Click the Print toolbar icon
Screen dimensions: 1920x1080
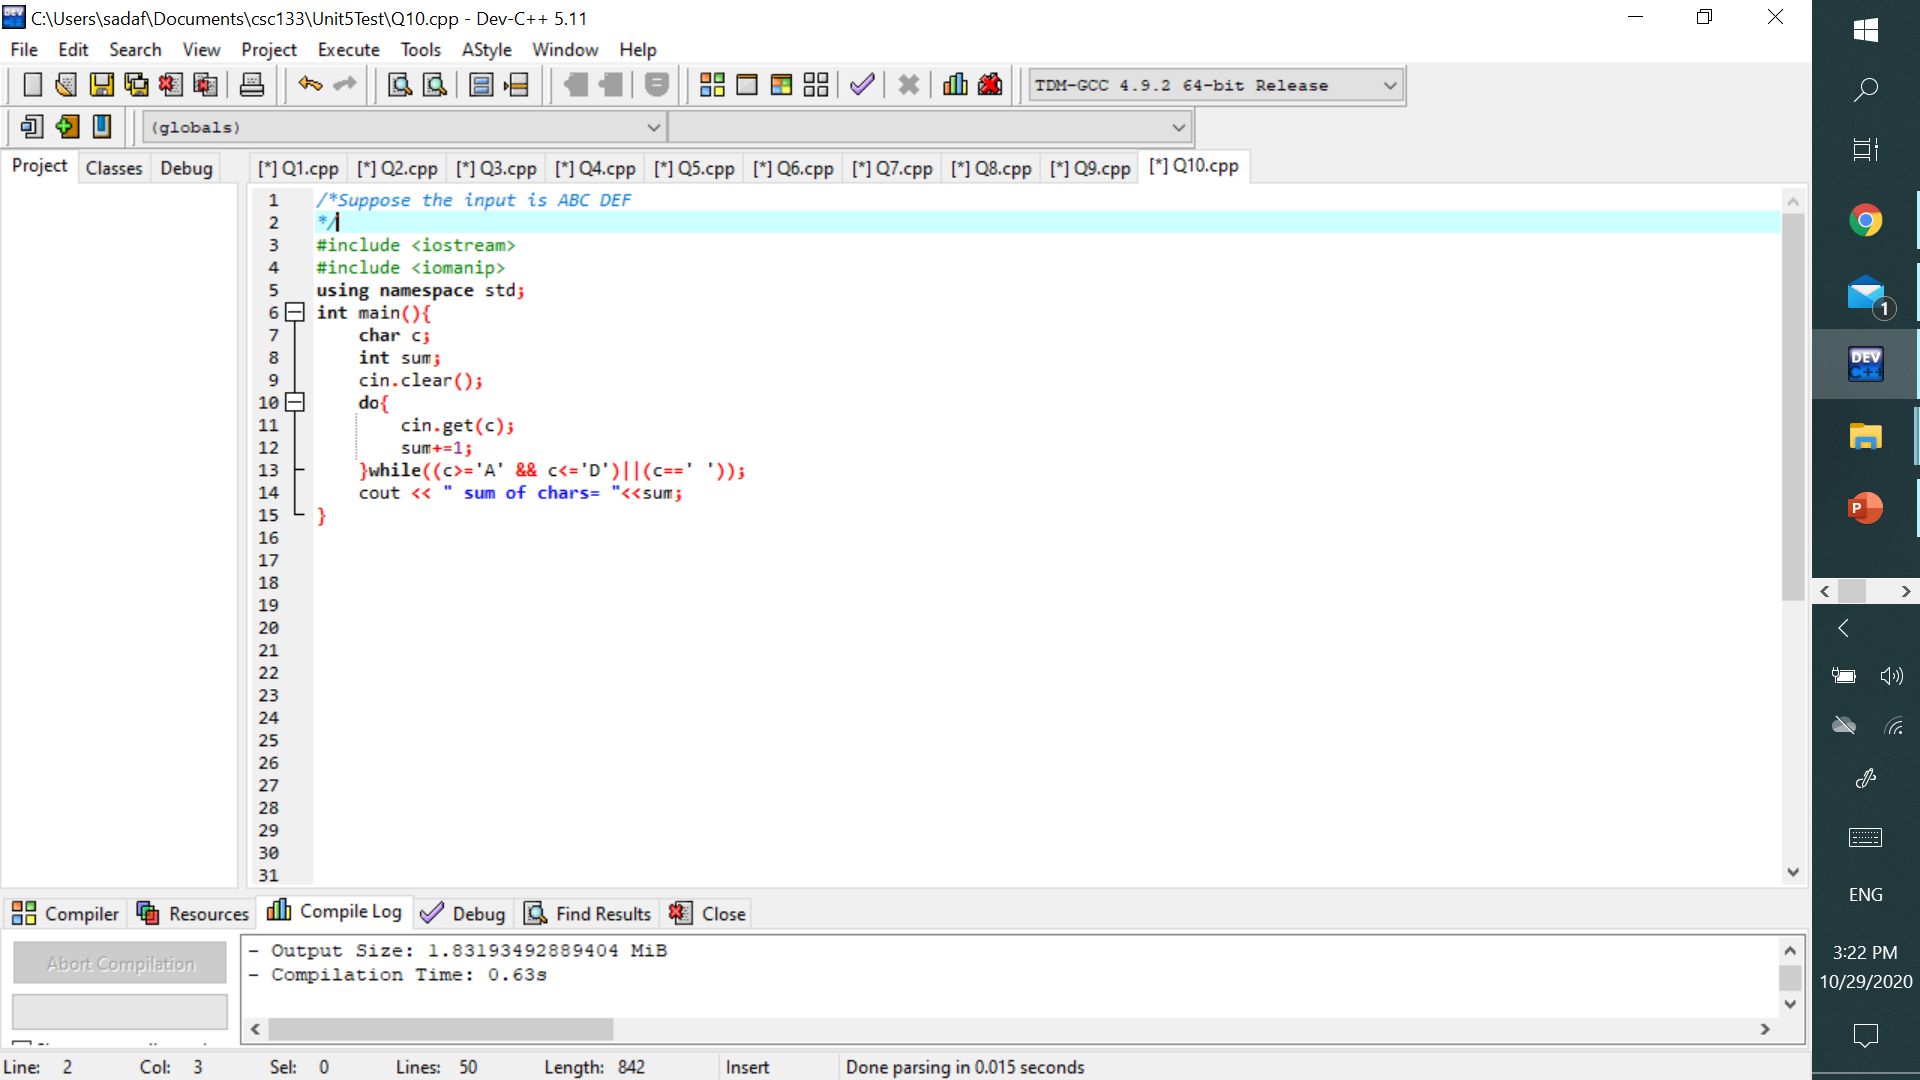252,85
